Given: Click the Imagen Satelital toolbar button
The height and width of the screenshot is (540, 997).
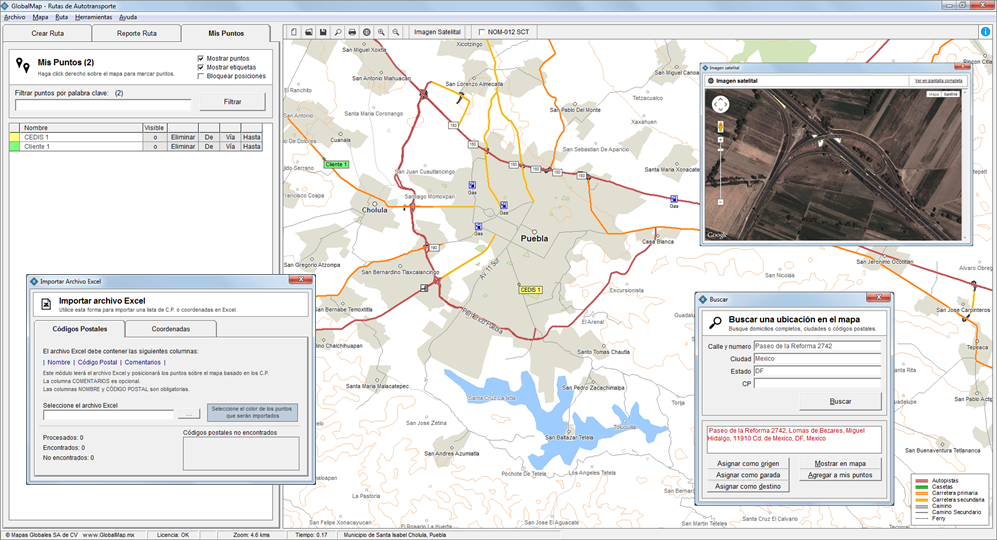Looking at the screenshot, I should [x=437, y=32].
